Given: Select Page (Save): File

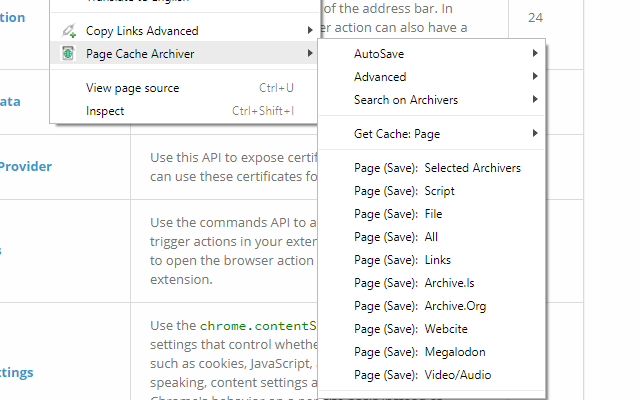Looking at the screenshot, I should [x=431, y=214].
